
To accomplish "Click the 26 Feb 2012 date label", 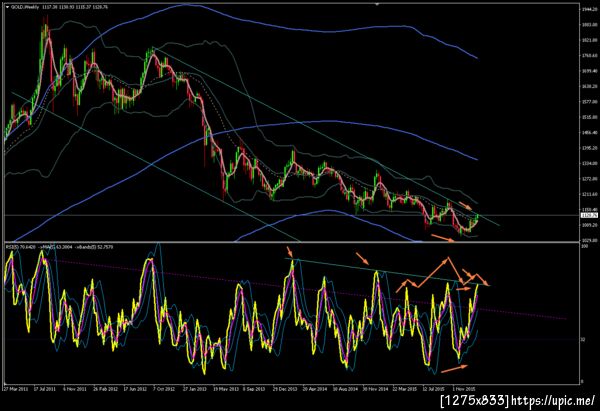I will click(106, 389).
